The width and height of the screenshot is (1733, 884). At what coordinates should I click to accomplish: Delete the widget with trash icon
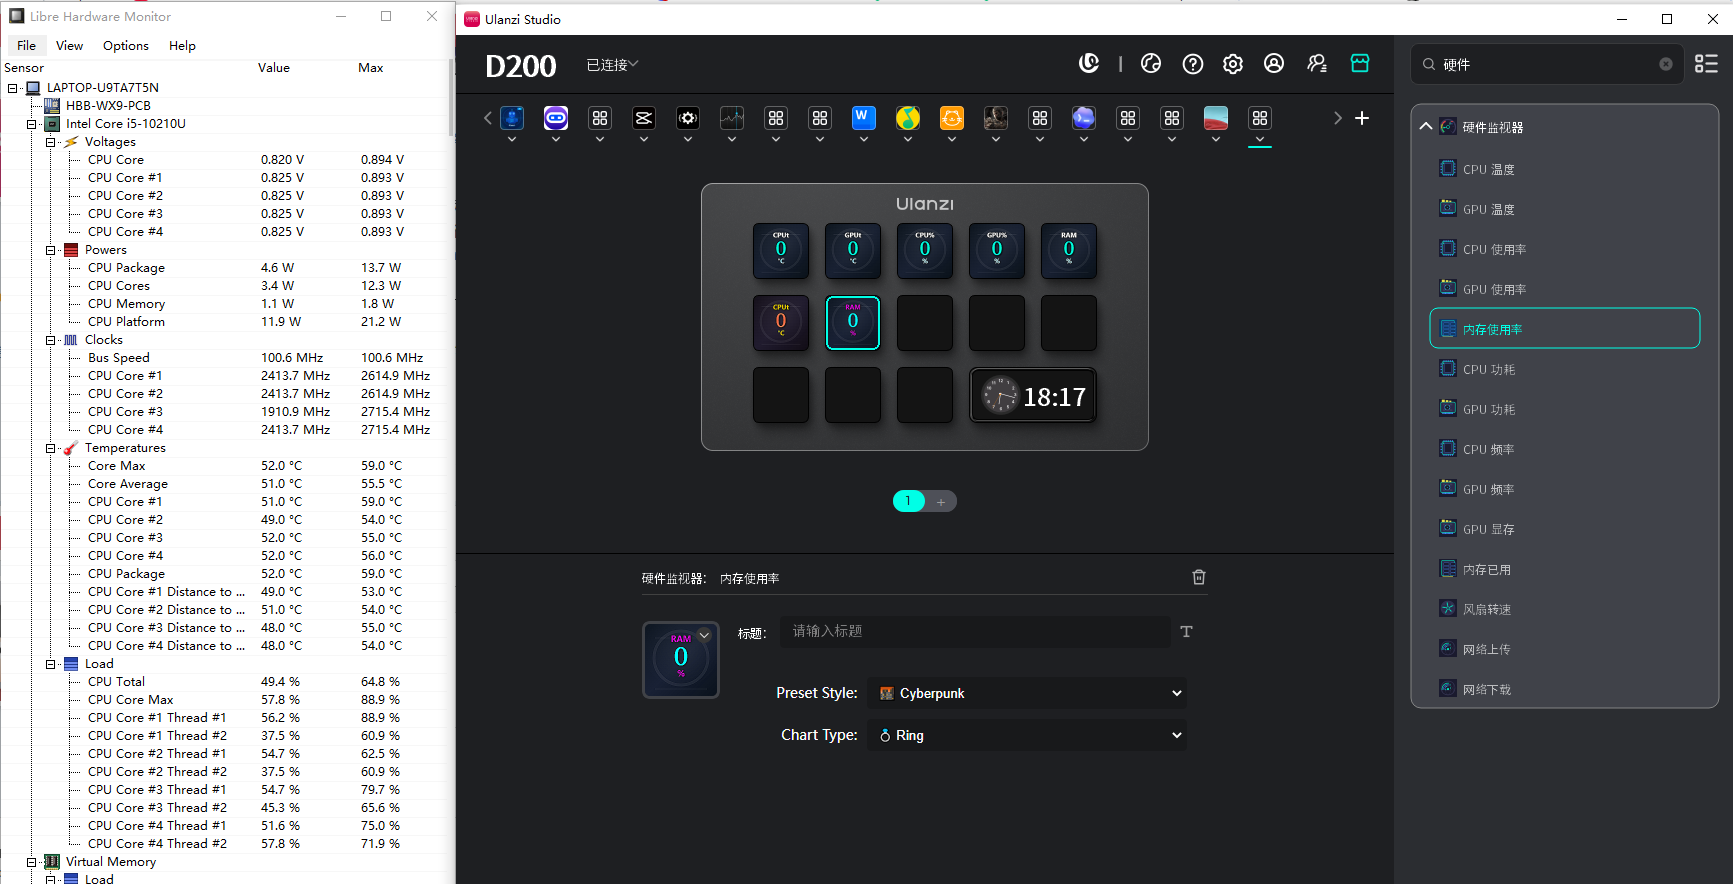[1199, 577]
